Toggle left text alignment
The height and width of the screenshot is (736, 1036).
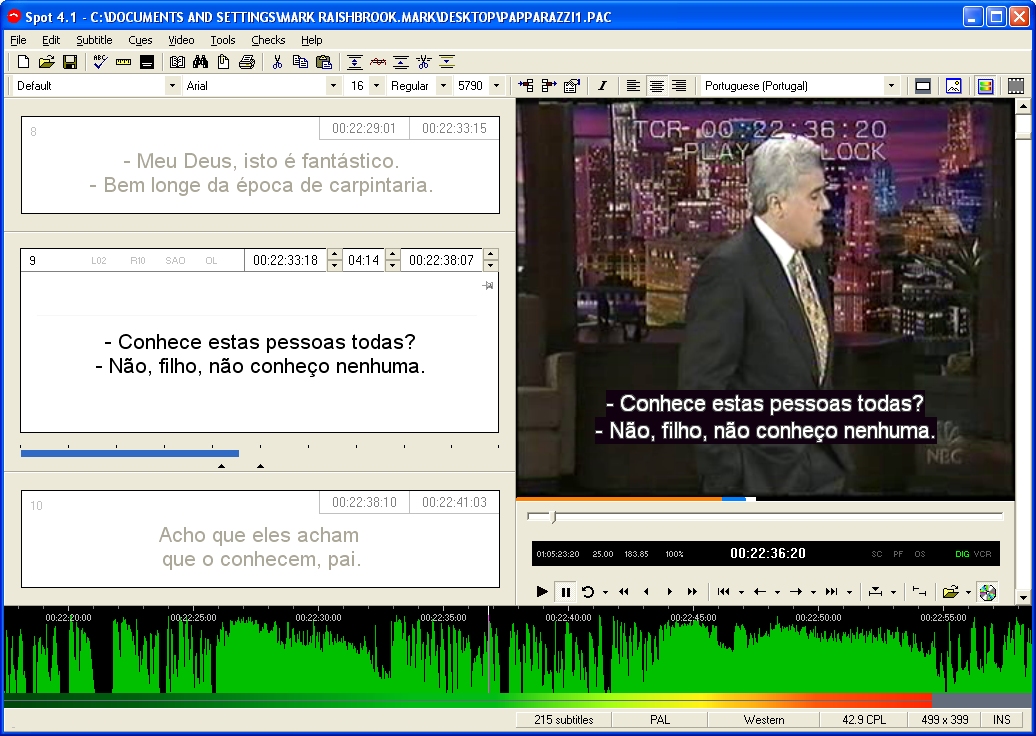tap(633, 86)
